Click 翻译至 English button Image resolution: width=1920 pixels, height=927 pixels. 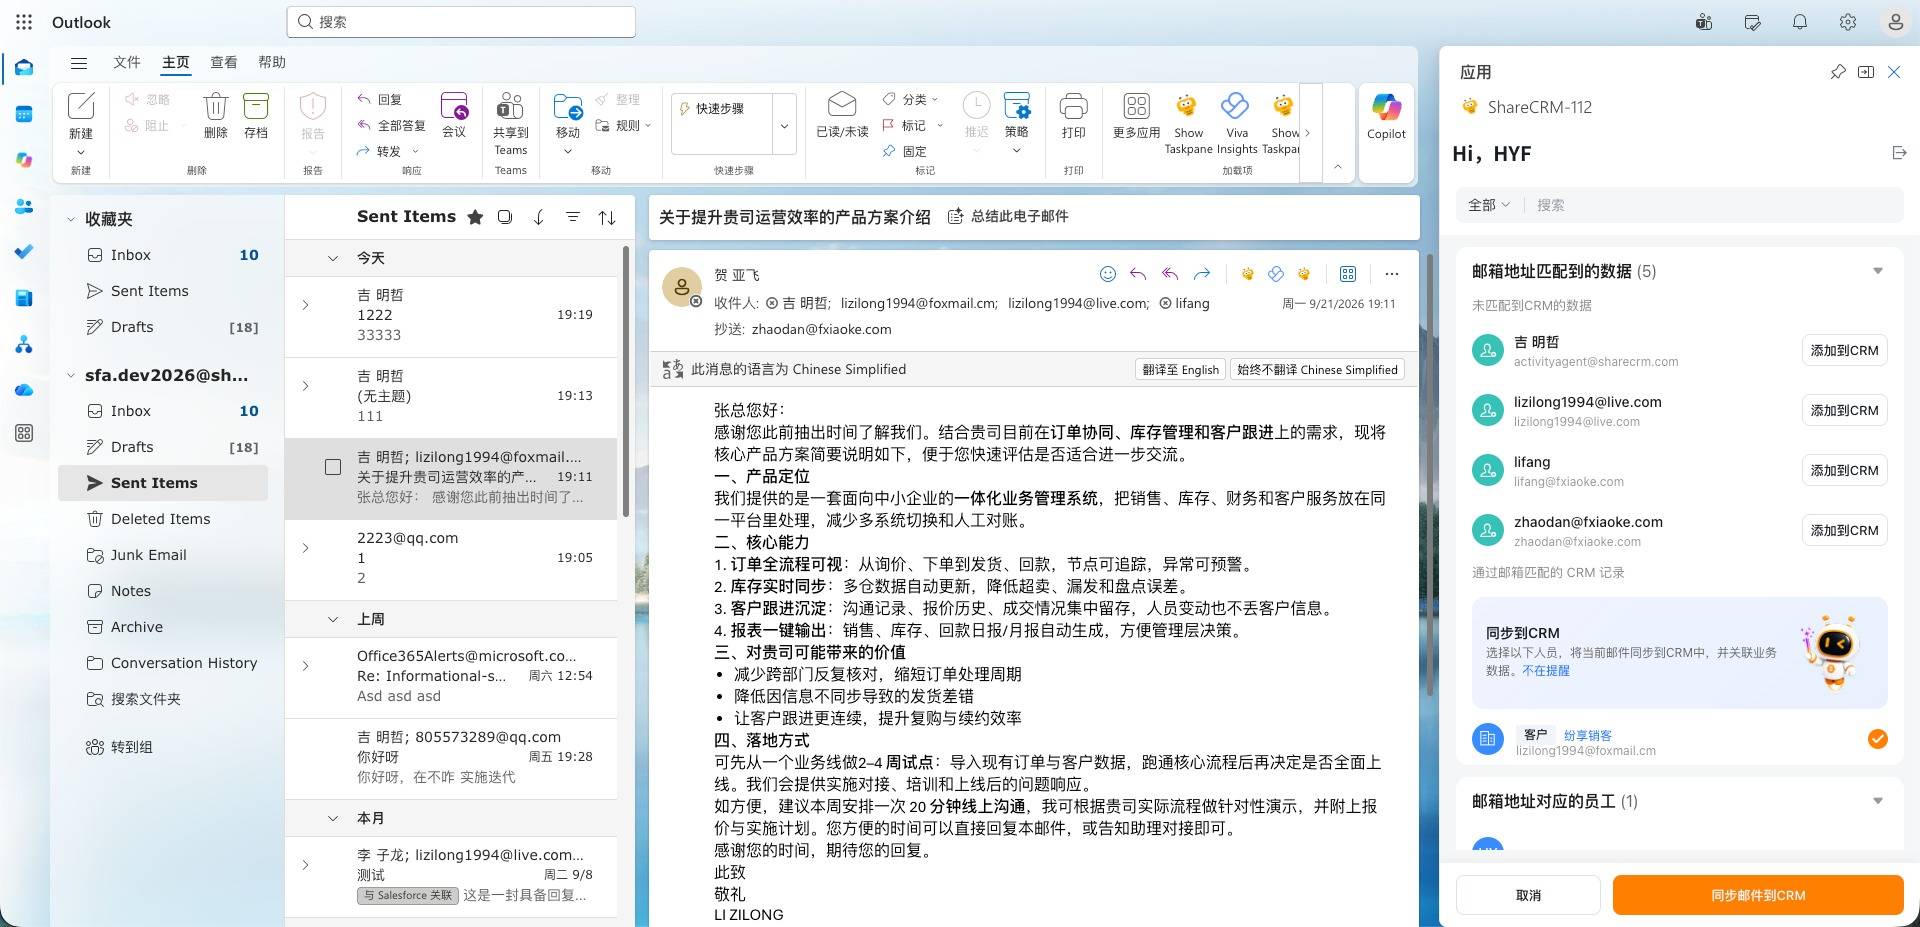1181,369
